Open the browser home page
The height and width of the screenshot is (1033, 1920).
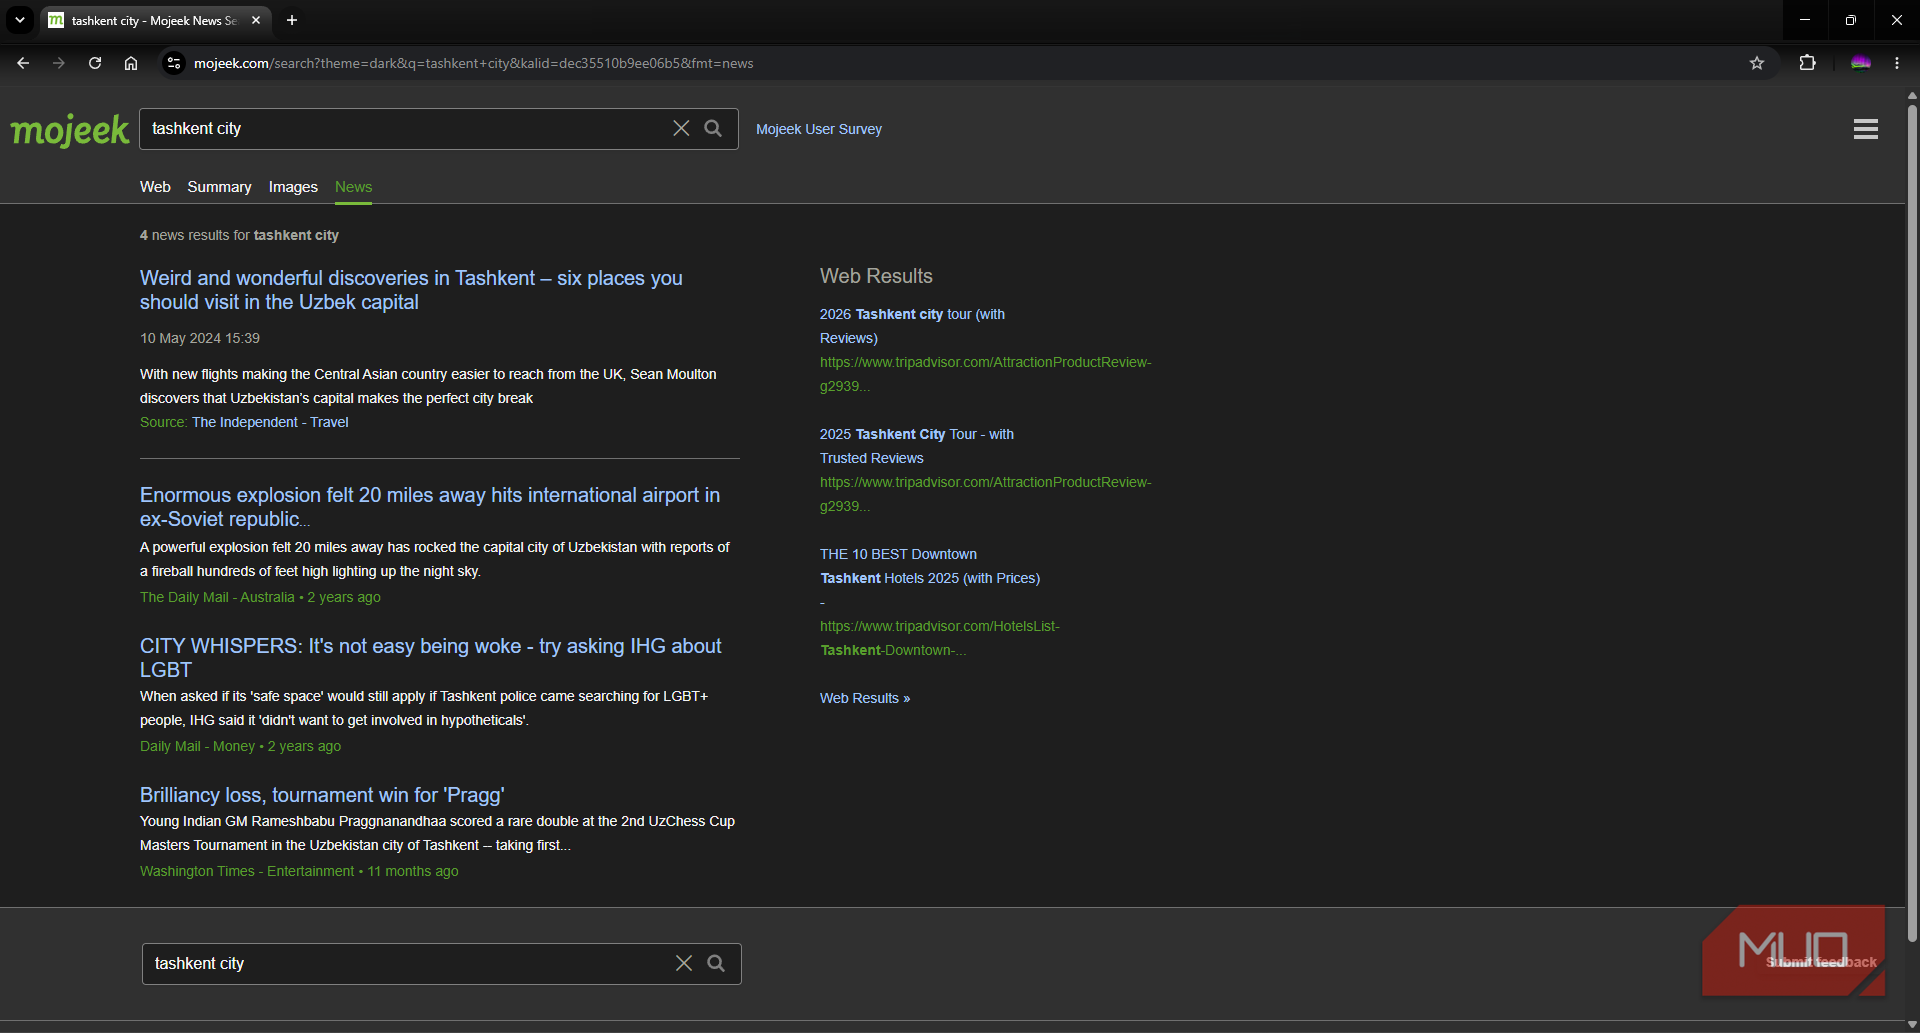point(131,63)
